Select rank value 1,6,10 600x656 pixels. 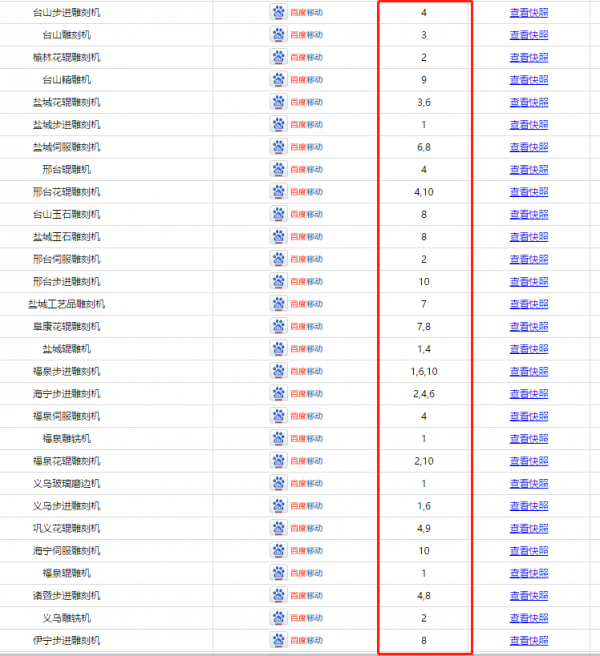tap(424, 372)
